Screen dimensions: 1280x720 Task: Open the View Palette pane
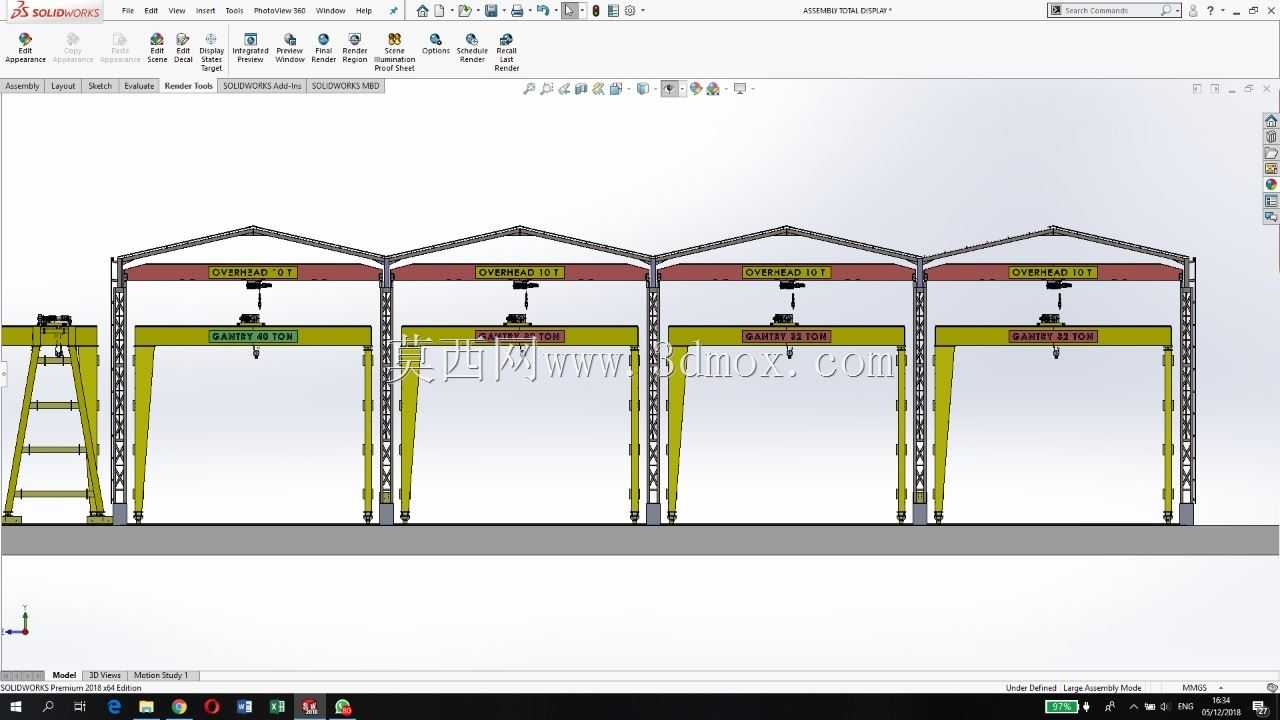(x=1271, y=169)
